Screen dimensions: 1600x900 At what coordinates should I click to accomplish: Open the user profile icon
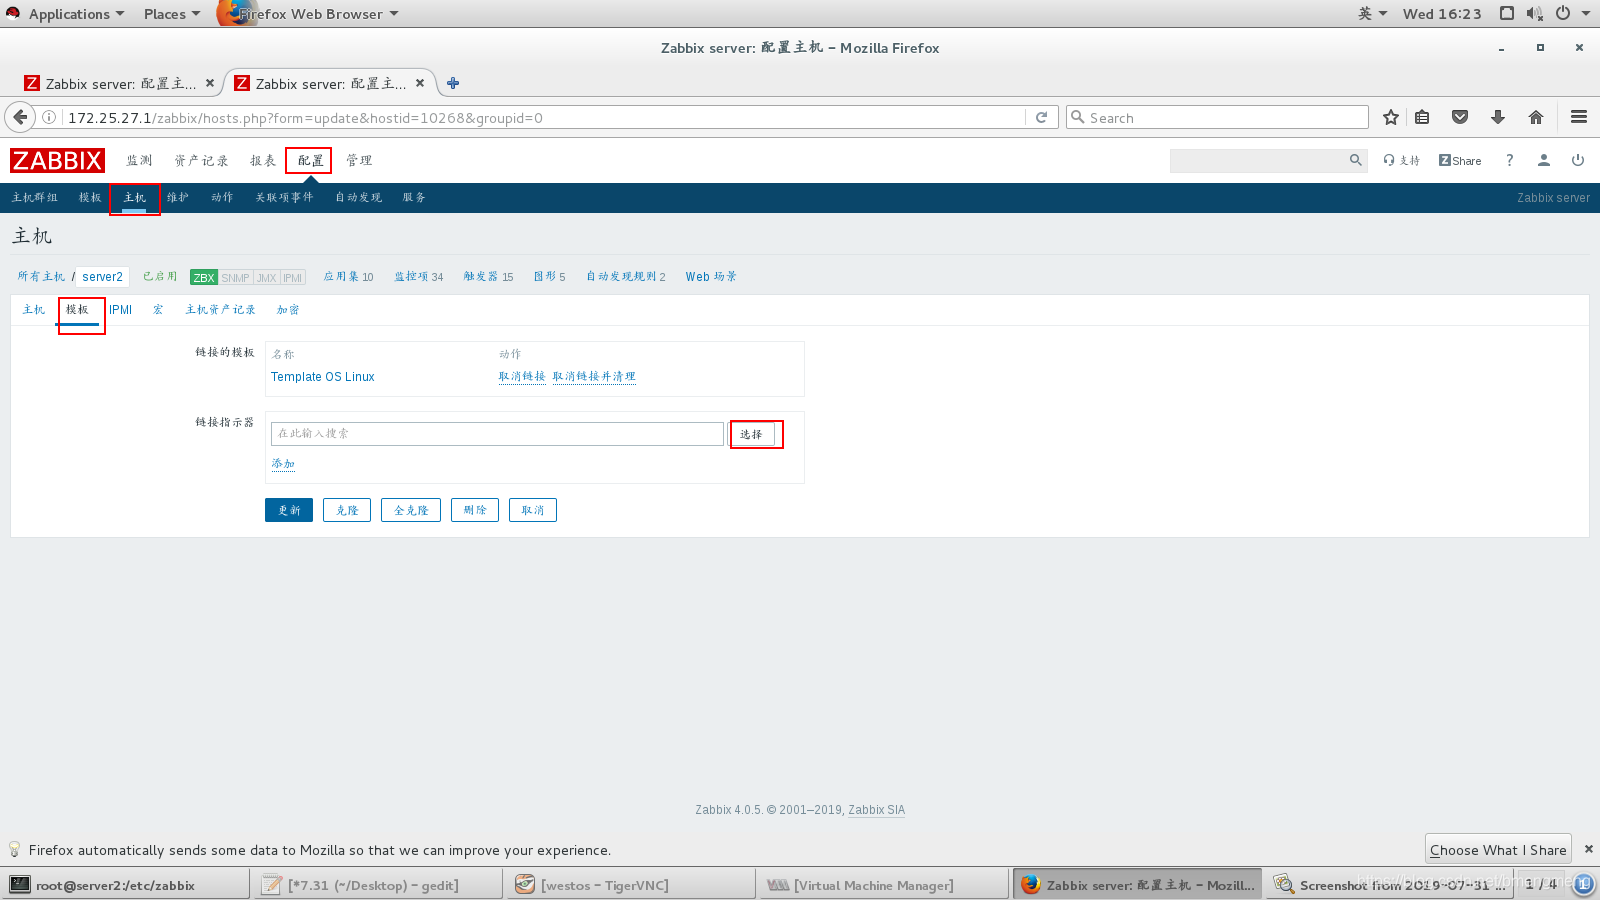(x=1544, y=160)
